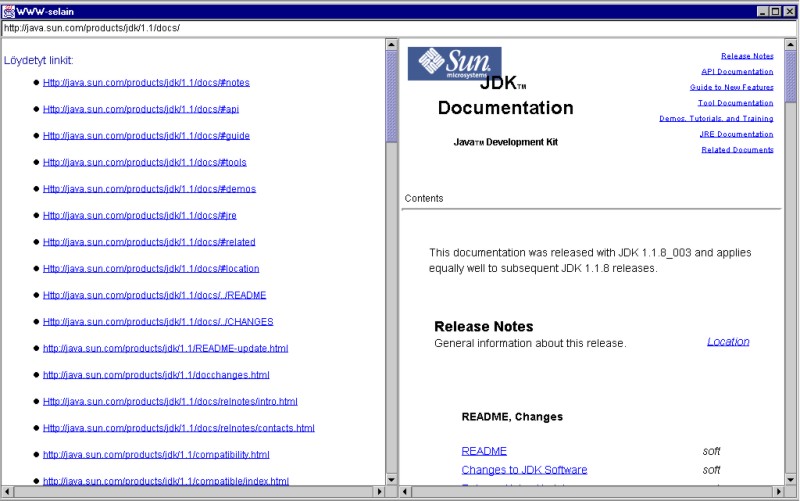Image resolution: width=800 pixels, height=501 pixels.
Task: Open the docs/#demos link
Action: pos(149,189)
